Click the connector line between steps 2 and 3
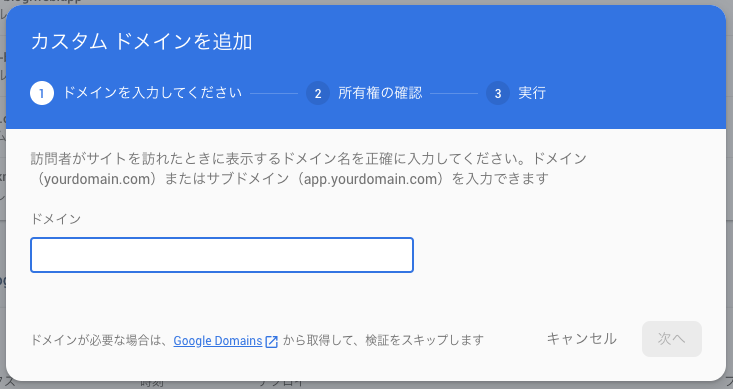The image size is (733, 389). pos(454,94)
